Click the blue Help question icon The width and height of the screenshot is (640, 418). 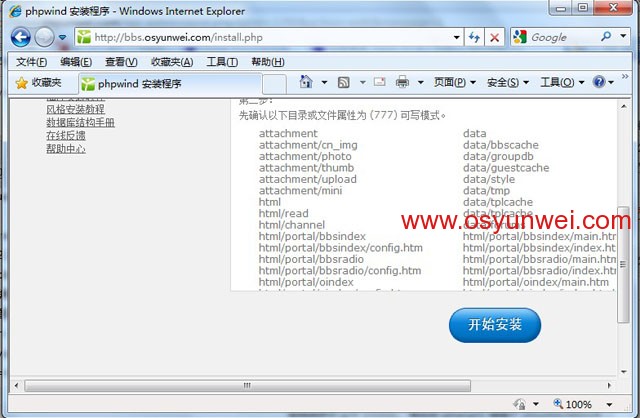click(599, 82)
